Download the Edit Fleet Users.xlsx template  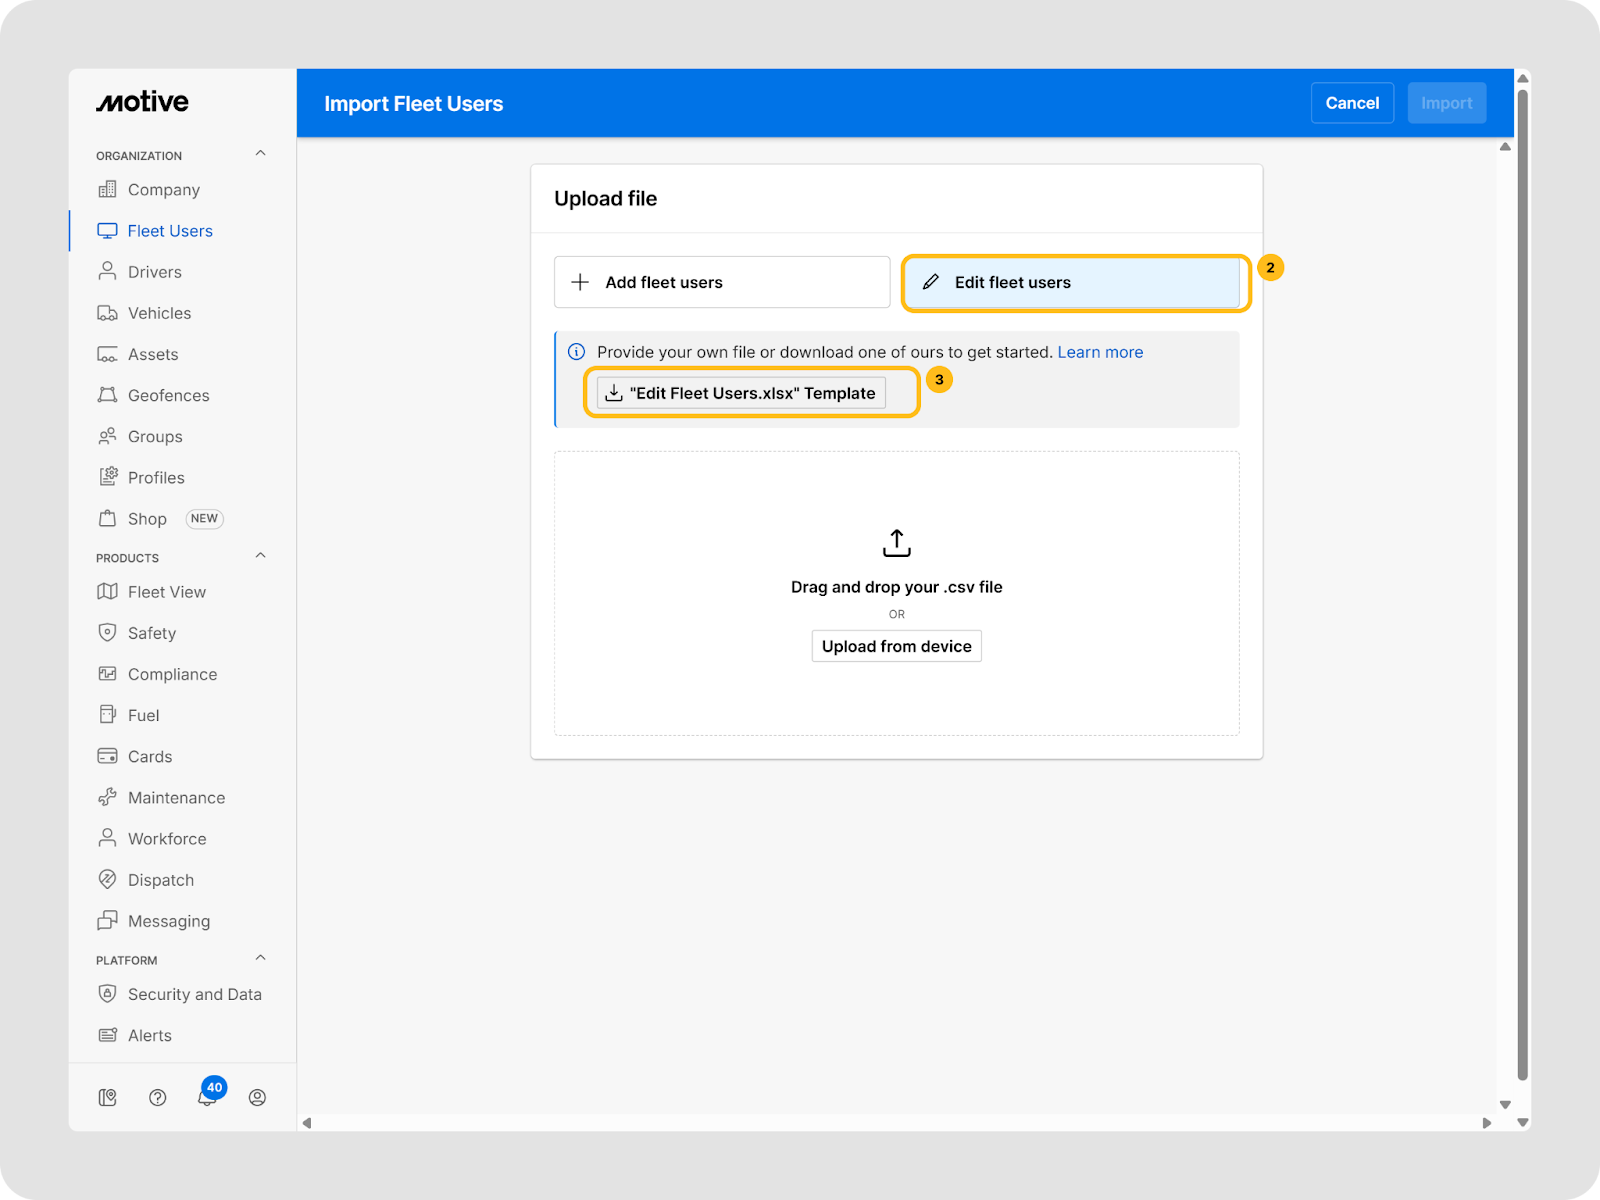click(x=741, y=393)
